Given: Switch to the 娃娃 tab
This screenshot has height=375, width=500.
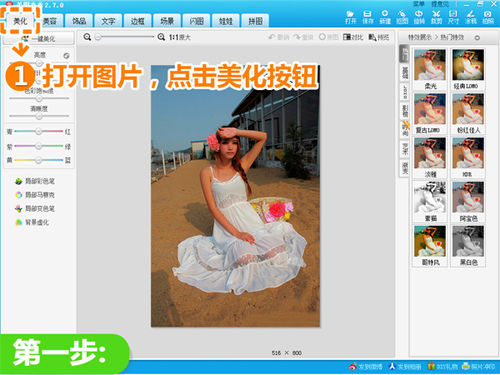Looking at the screenshot, I should pyautogui.click(x=226, y=21).
